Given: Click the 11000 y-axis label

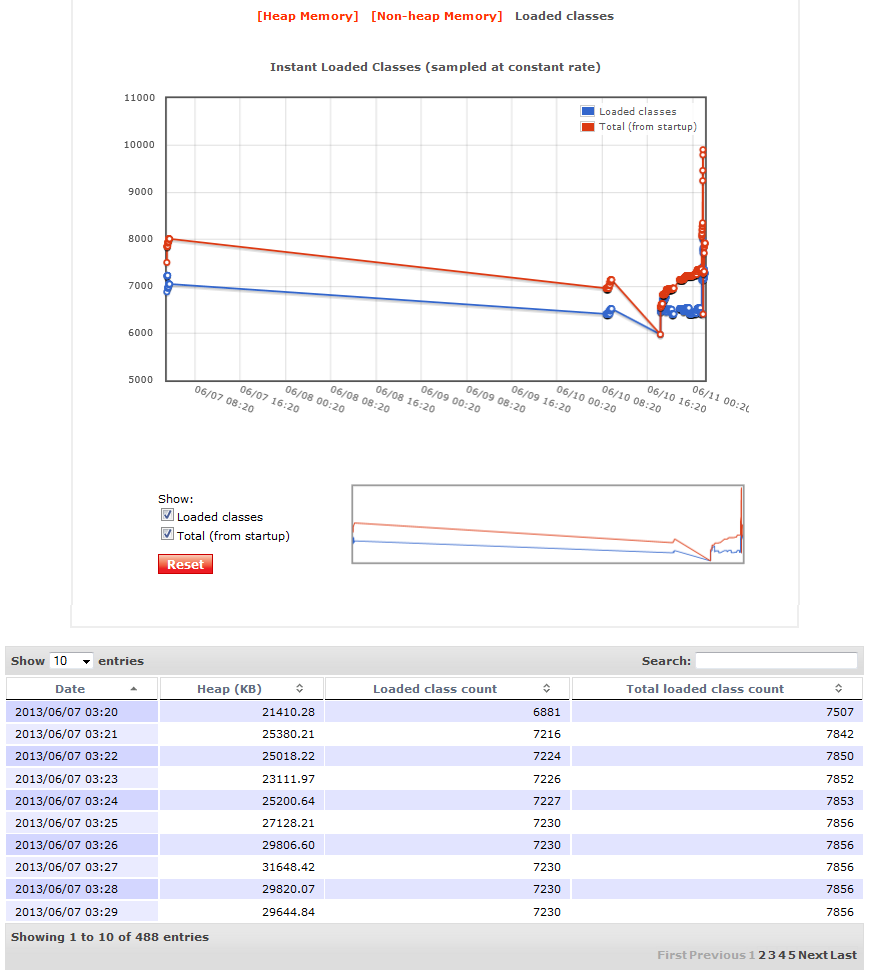Looking at the screenshot, I should pyautogui.click(x=139, y=97).
